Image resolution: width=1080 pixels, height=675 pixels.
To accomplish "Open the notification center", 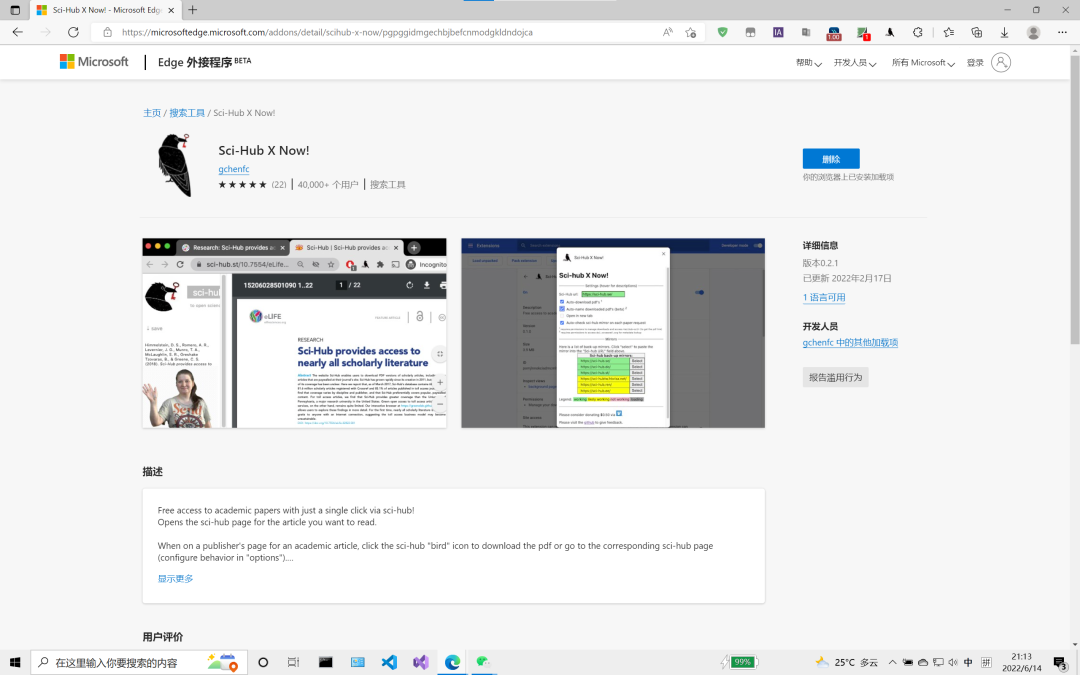I will pyautogui.click(x=1060, y=663).
